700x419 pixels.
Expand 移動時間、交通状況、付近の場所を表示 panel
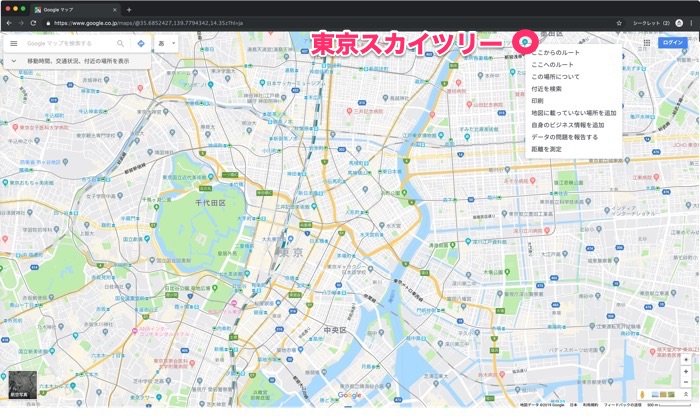[x=77, y=61]
